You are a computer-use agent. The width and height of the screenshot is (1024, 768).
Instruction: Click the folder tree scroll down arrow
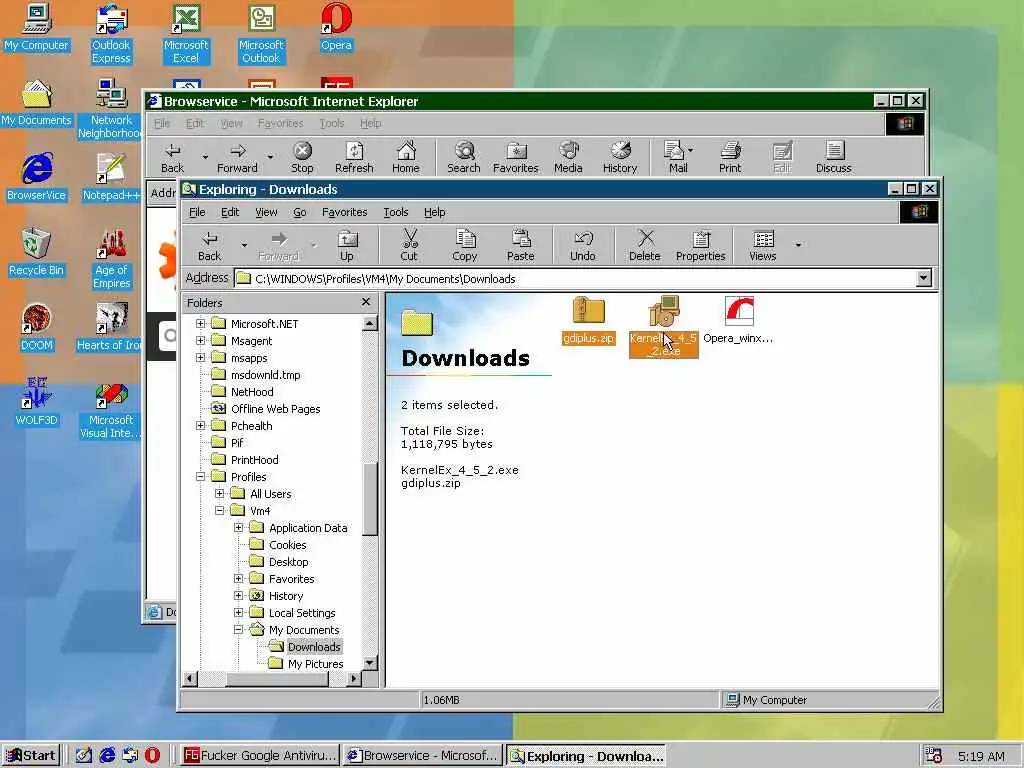click(x=370, y=664)
